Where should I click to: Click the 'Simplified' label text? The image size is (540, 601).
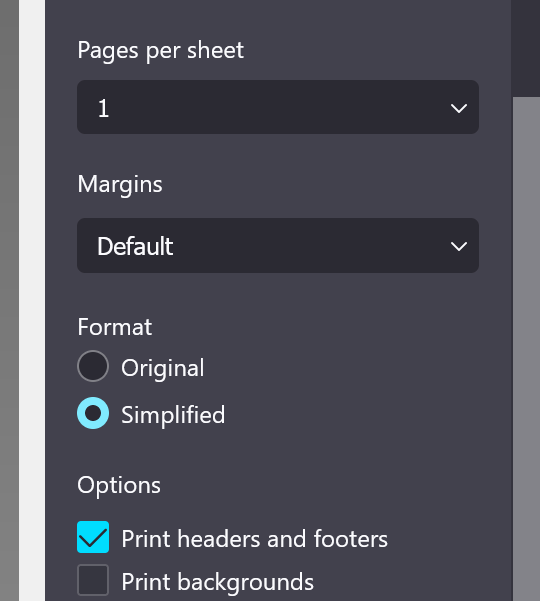tap(173, 415)
